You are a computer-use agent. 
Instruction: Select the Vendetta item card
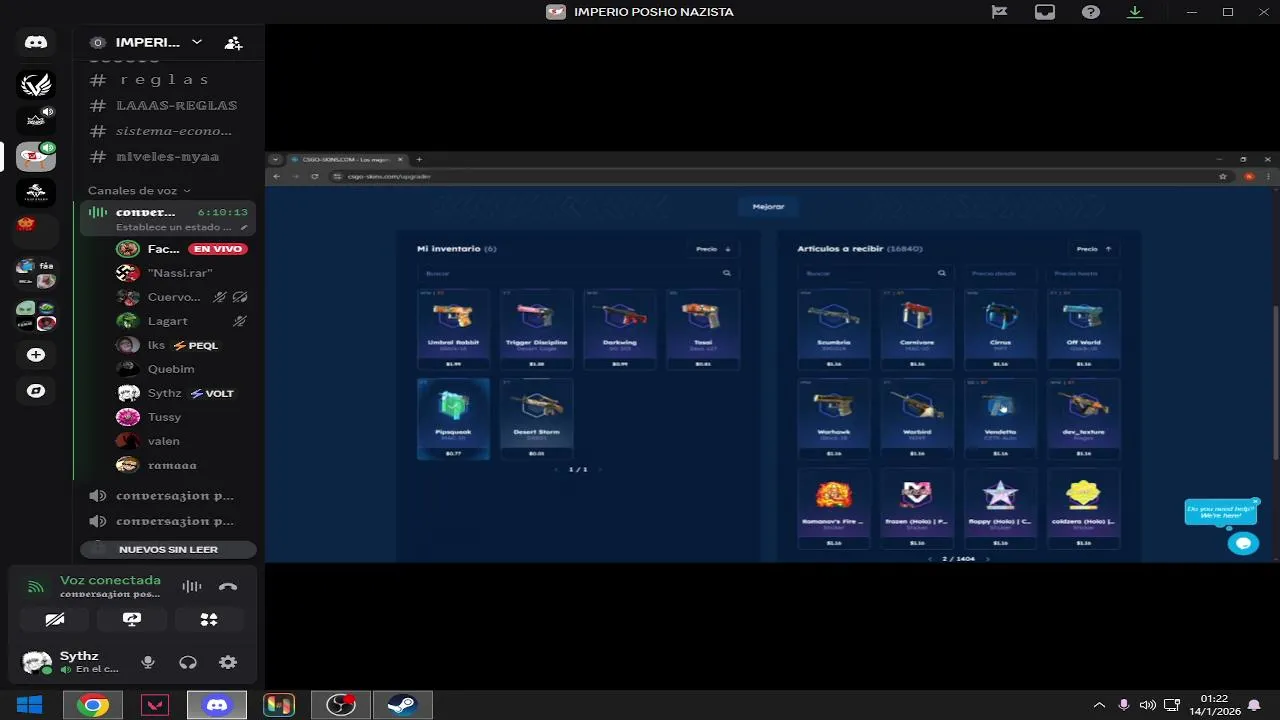pos(1000,419)
